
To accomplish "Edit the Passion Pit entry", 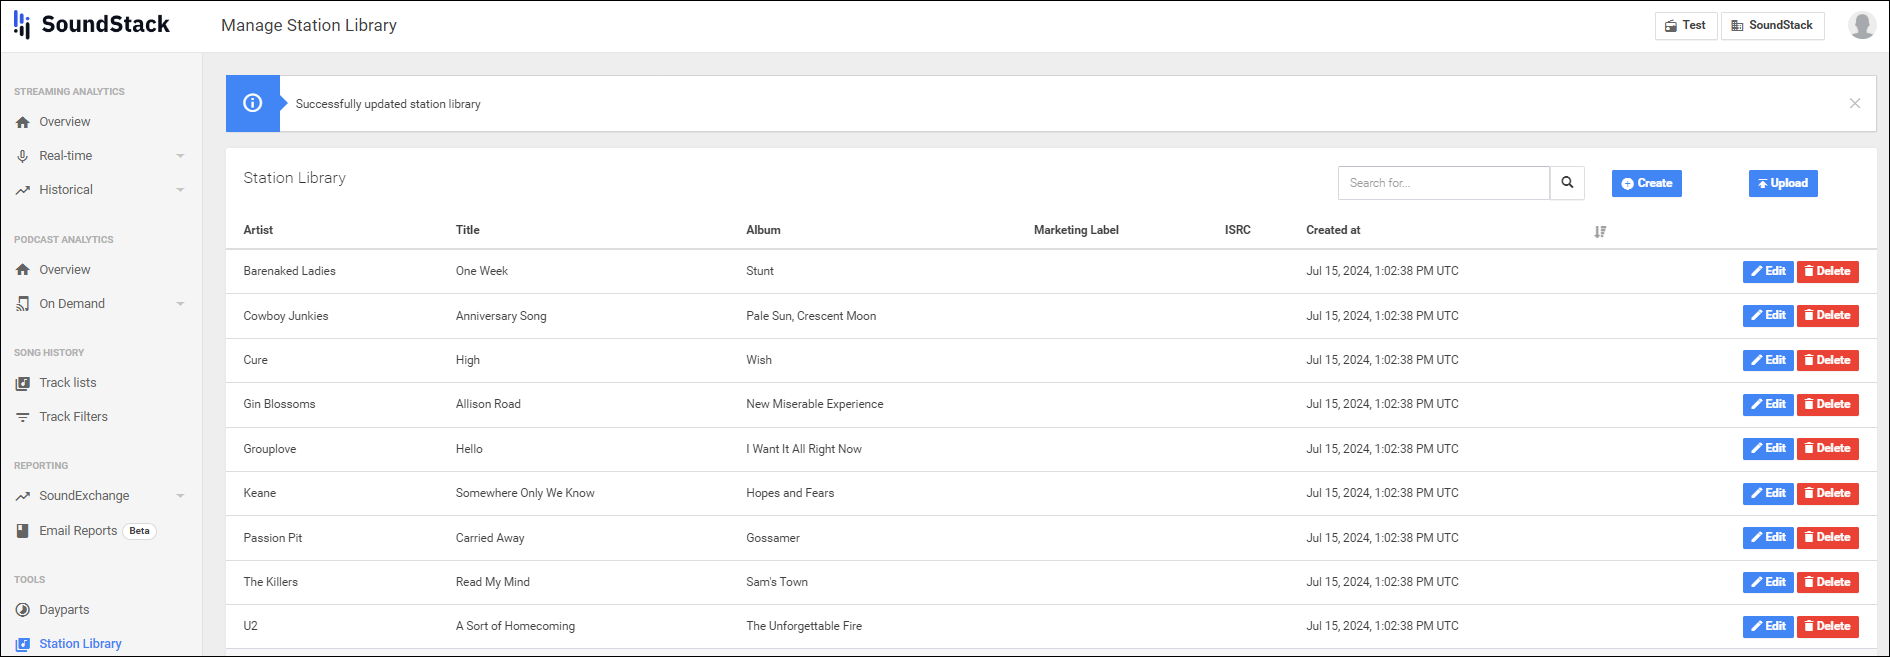I will pos(1768,537).
